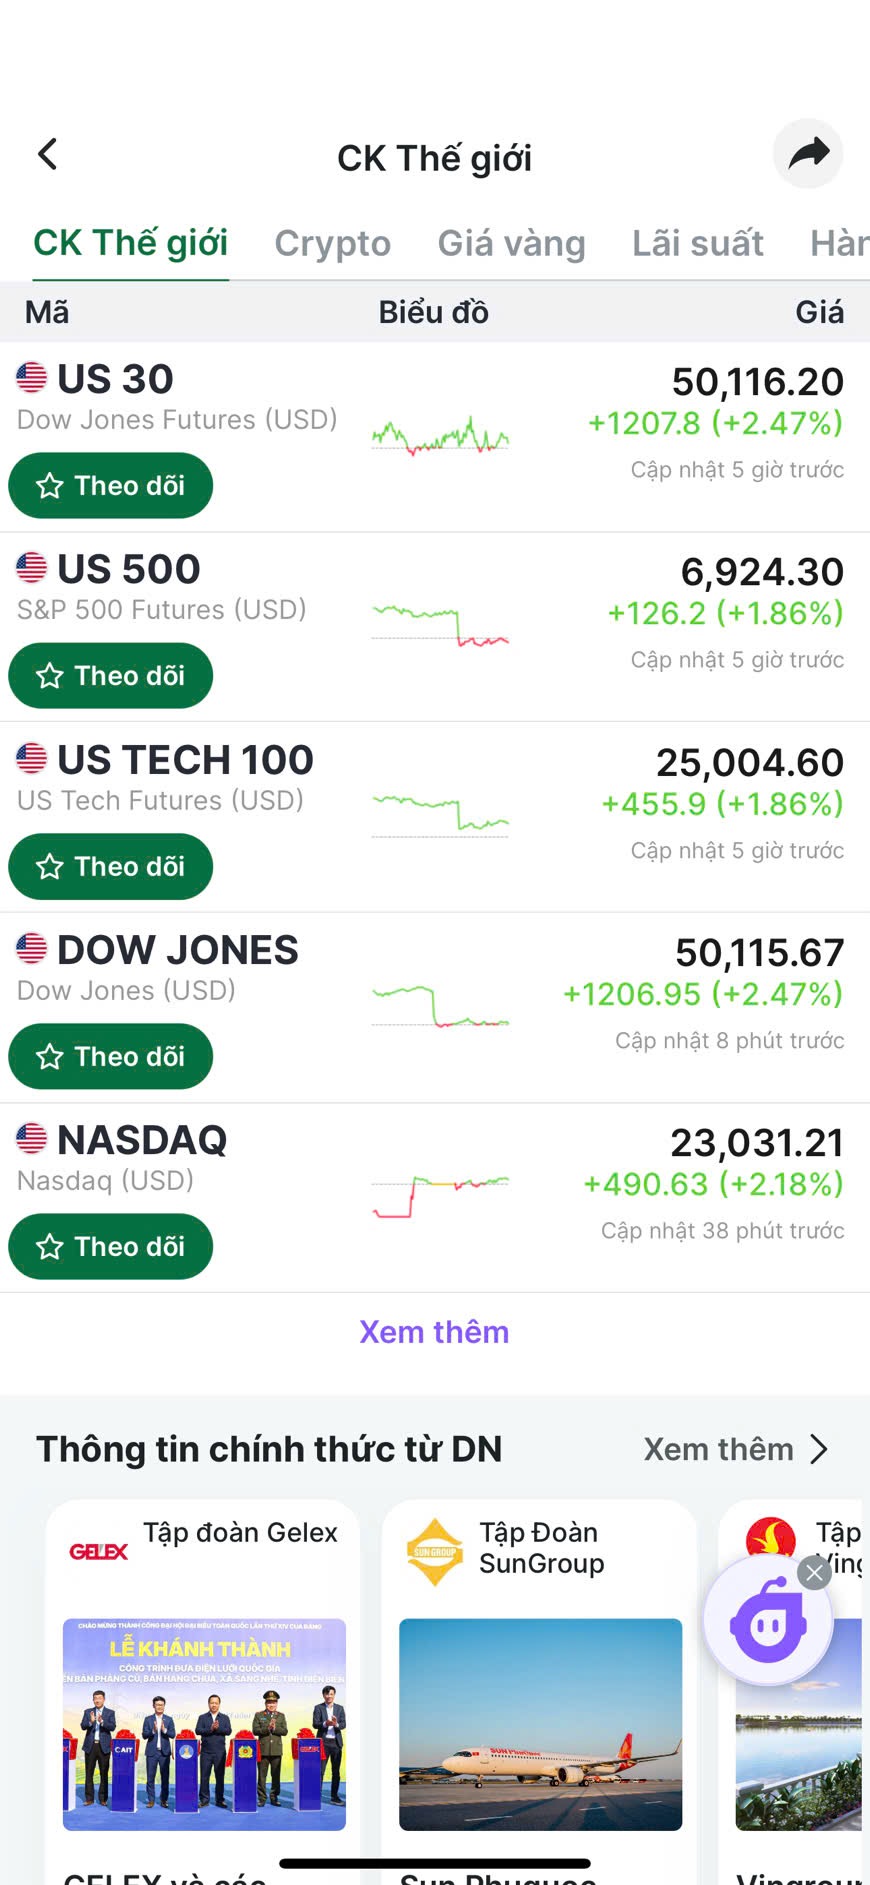Tap the Gelex company logo
This screenshot has width=870, height=1885.
tap(98, 1551)
